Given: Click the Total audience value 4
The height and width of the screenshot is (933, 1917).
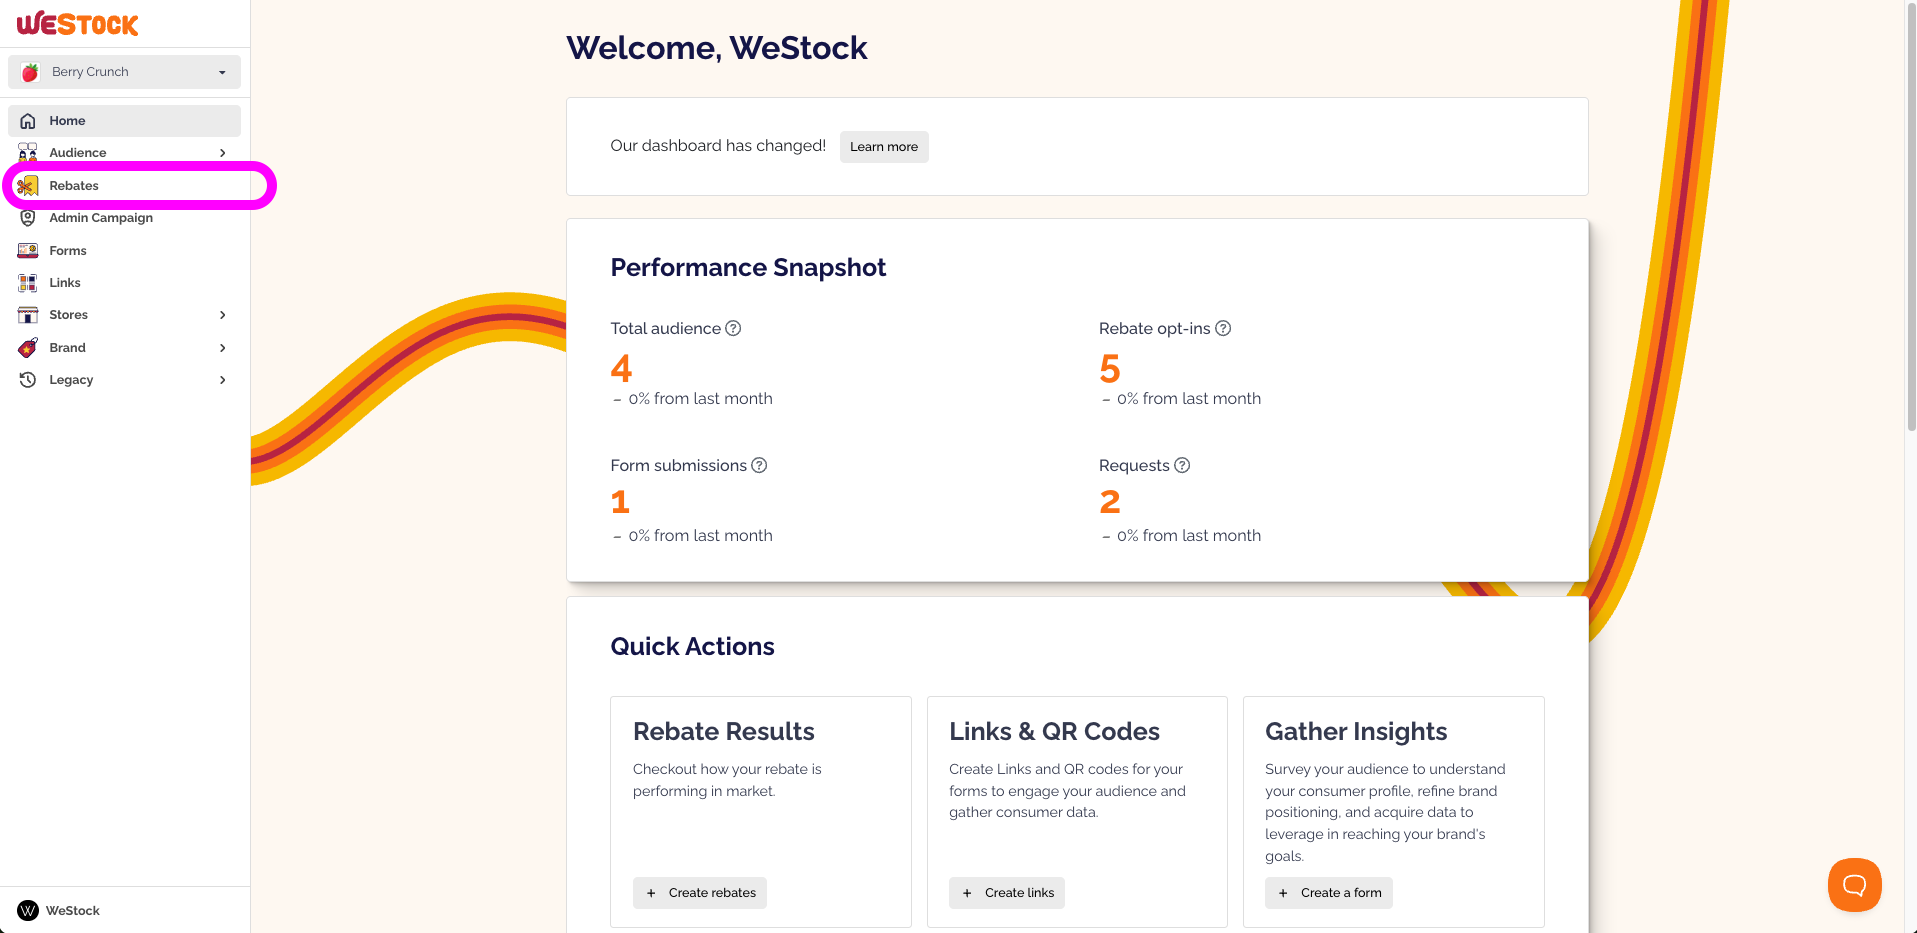Looking at the screenshot, I should click(x=621, y=368).
